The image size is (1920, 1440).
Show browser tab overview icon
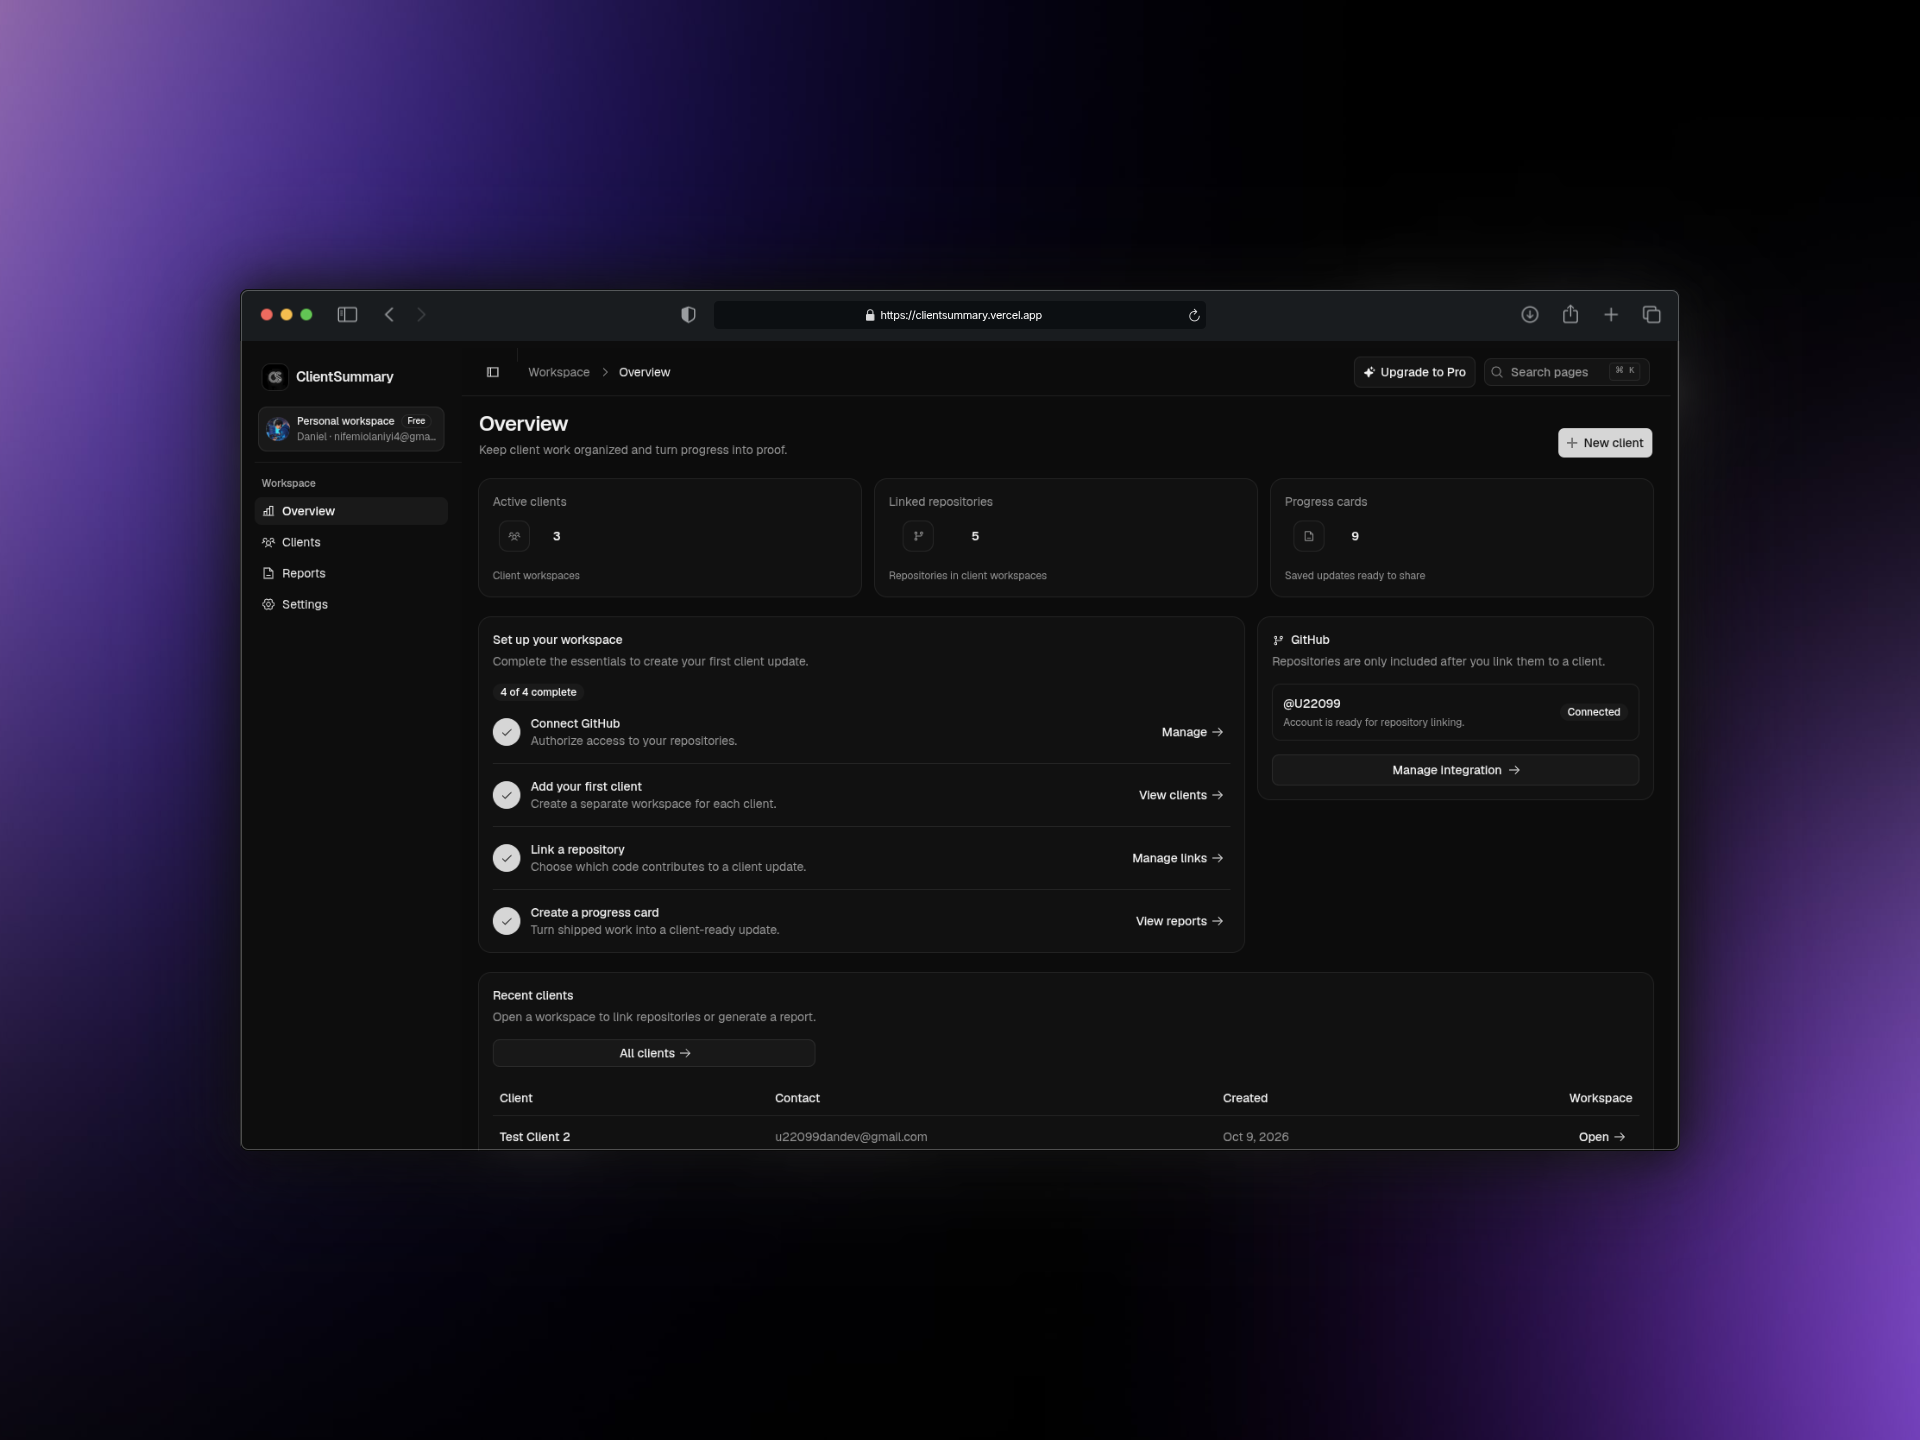(1652, 315)
